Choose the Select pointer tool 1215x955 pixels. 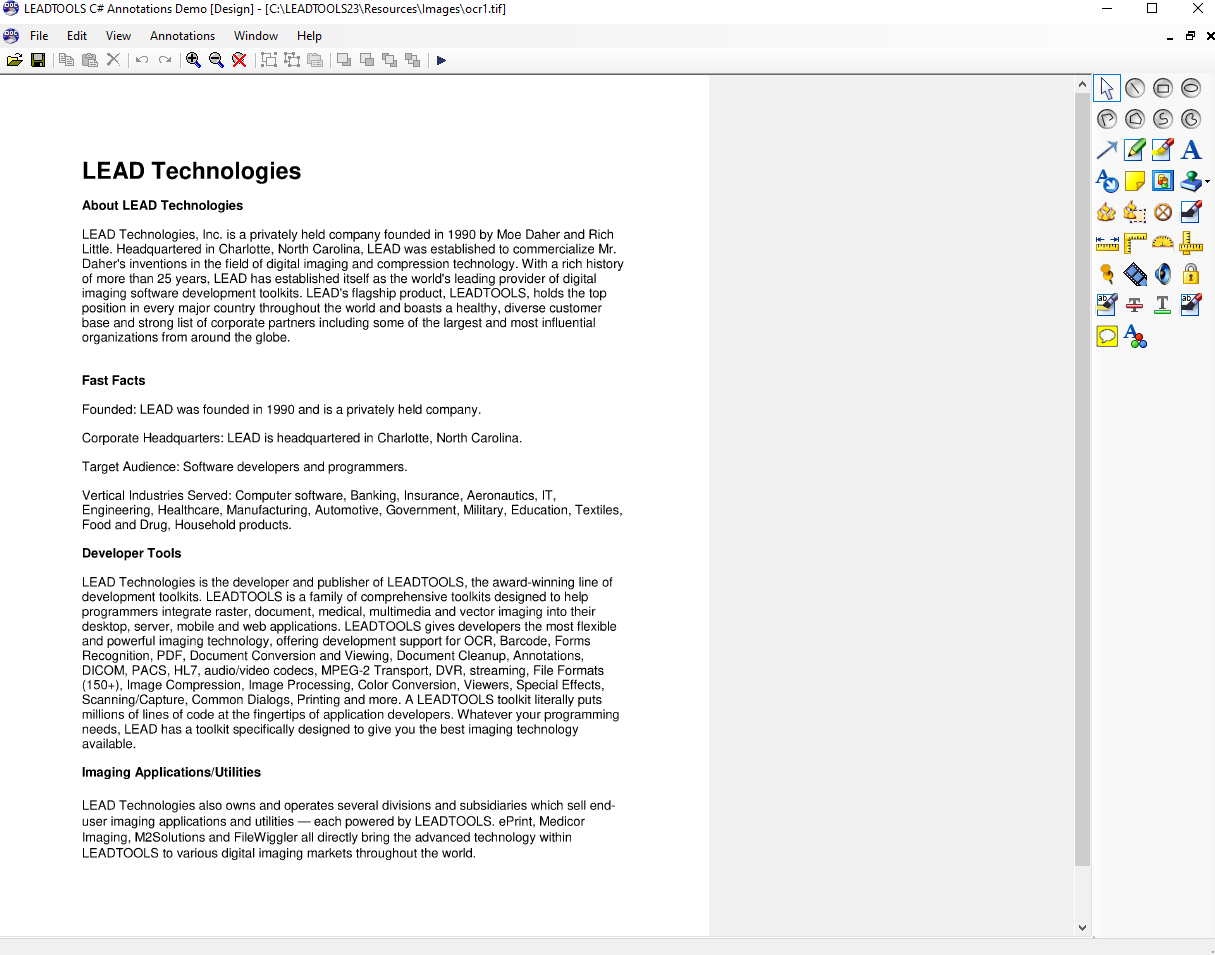(x=1107, y=88)
